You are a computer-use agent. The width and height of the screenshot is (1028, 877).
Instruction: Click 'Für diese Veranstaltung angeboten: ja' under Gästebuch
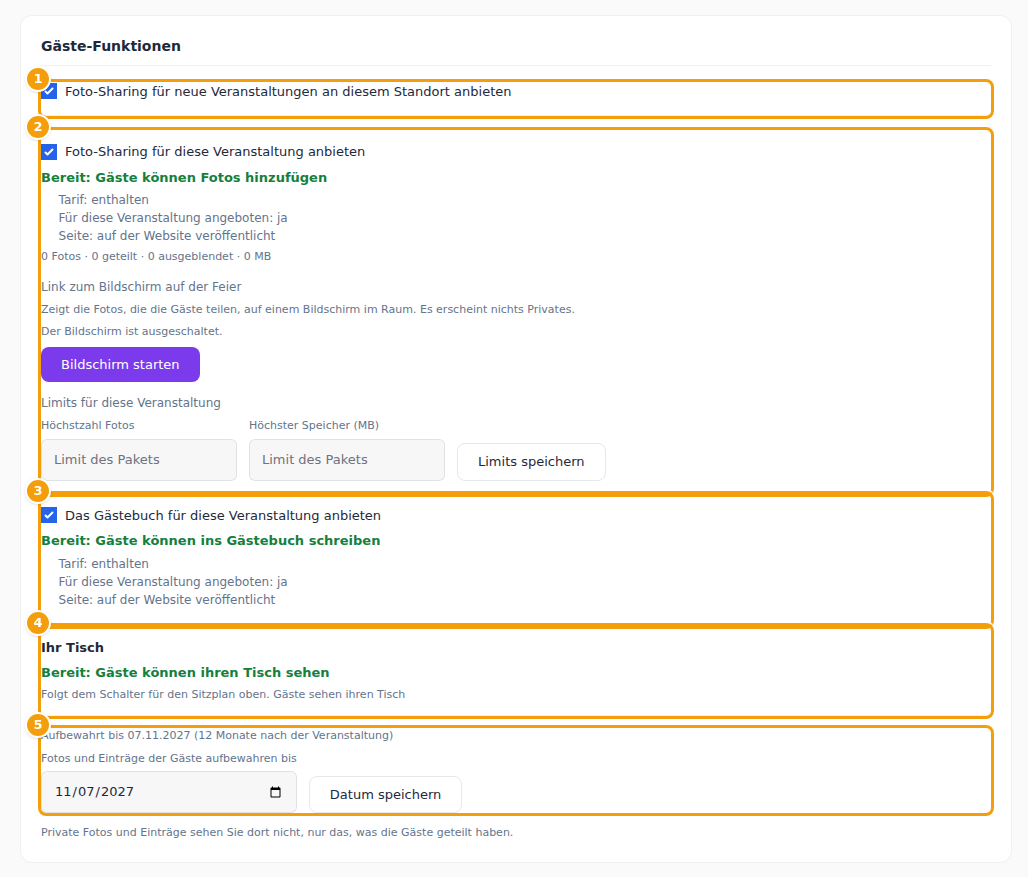tap(173, 581)
